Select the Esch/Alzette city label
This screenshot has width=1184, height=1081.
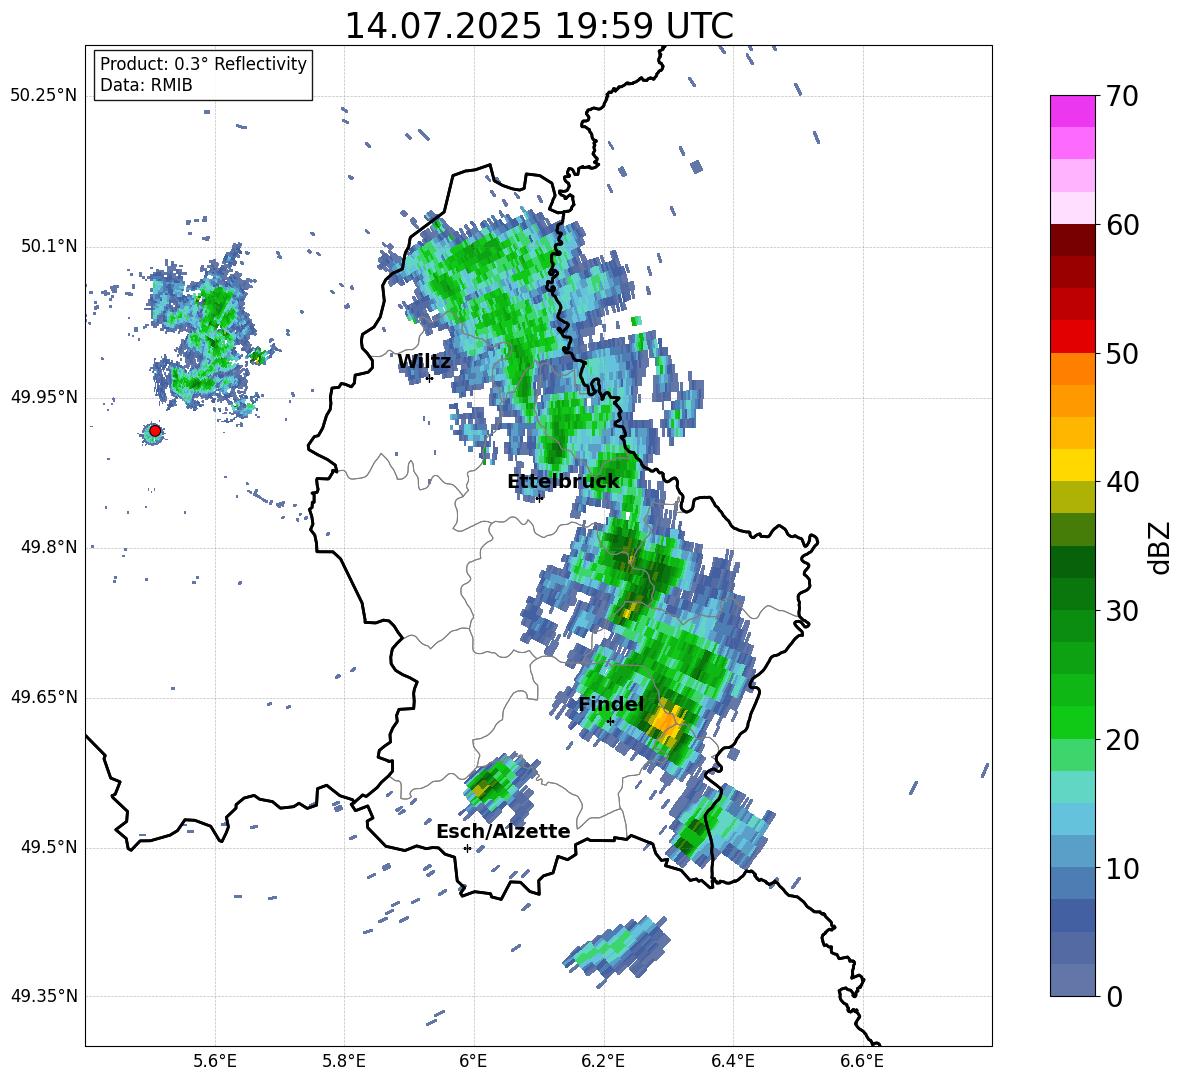[x=503, y=831]
